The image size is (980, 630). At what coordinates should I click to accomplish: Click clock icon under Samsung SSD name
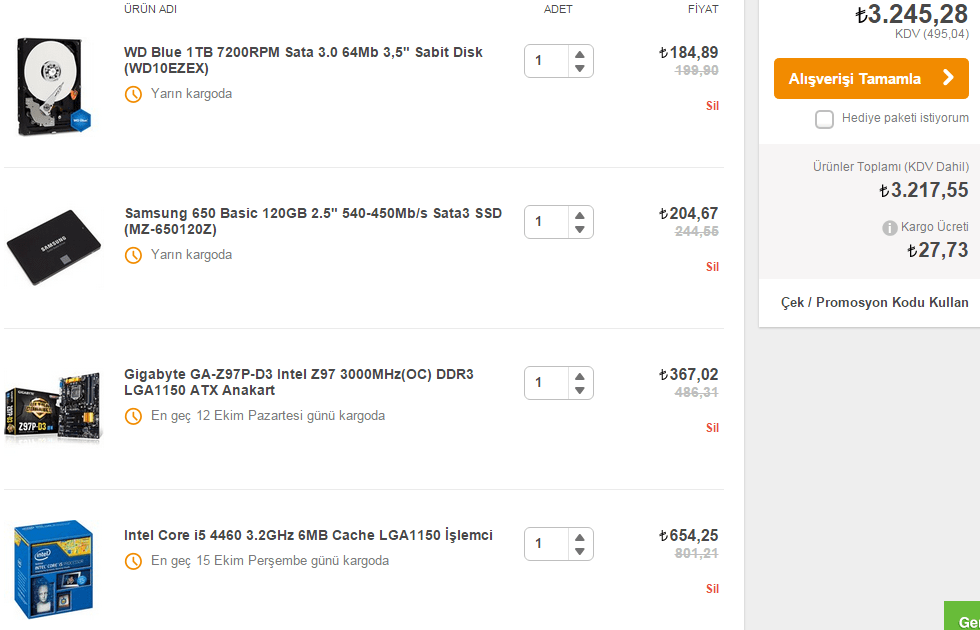133,255
